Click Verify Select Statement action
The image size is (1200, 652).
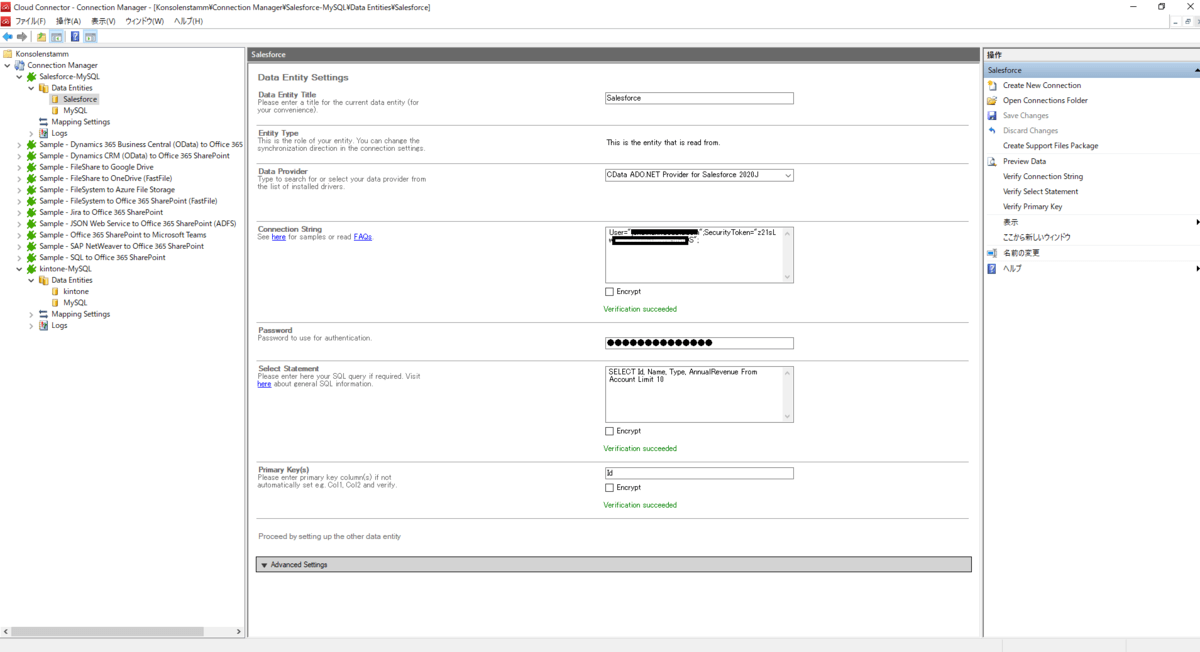1040,191
